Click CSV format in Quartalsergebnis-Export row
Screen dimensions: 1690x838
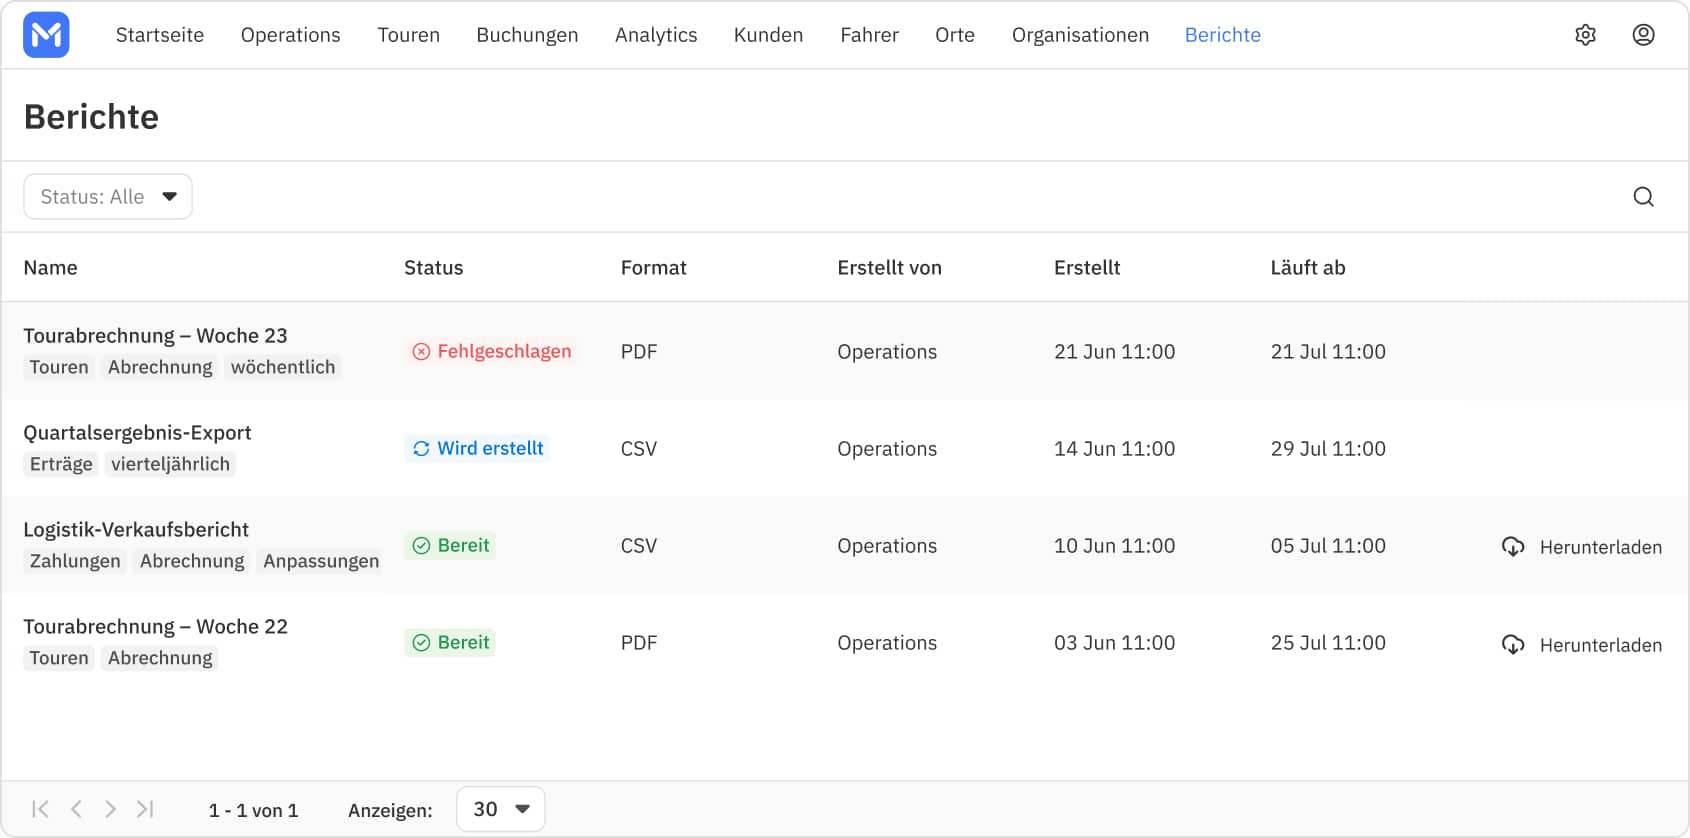coord(639,449)
